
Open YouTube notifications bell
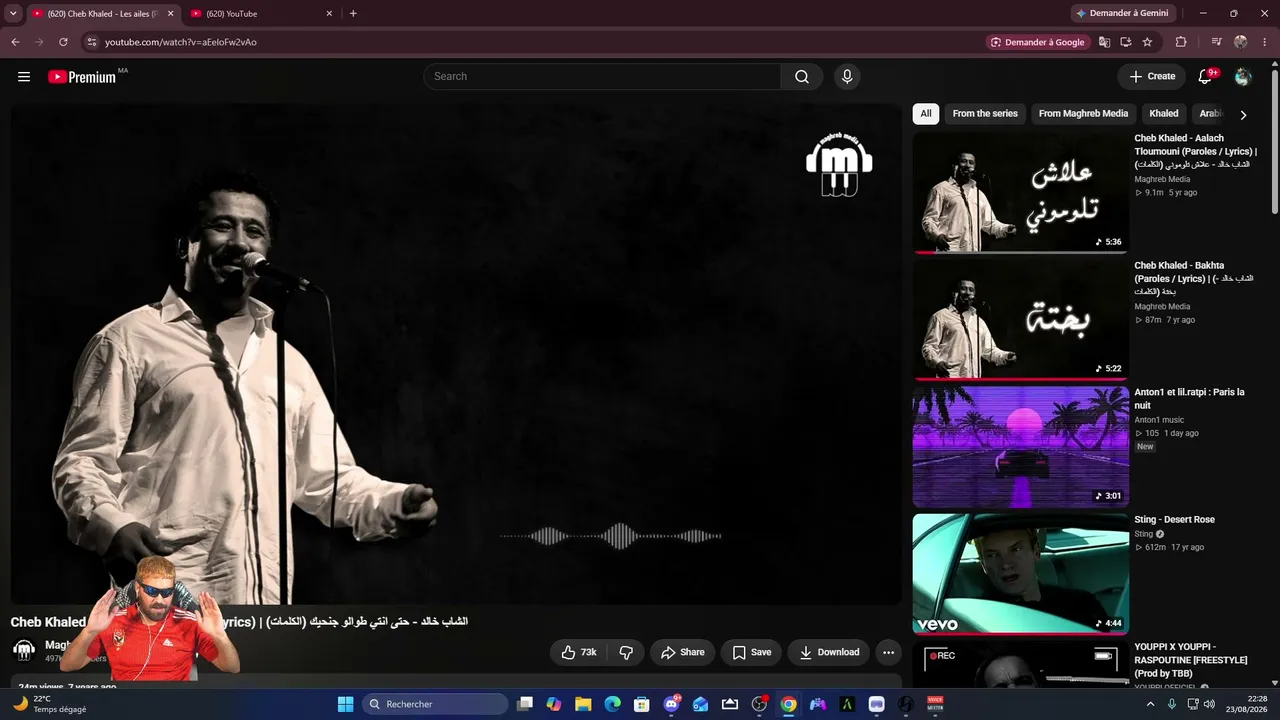tap(1205, 77)
